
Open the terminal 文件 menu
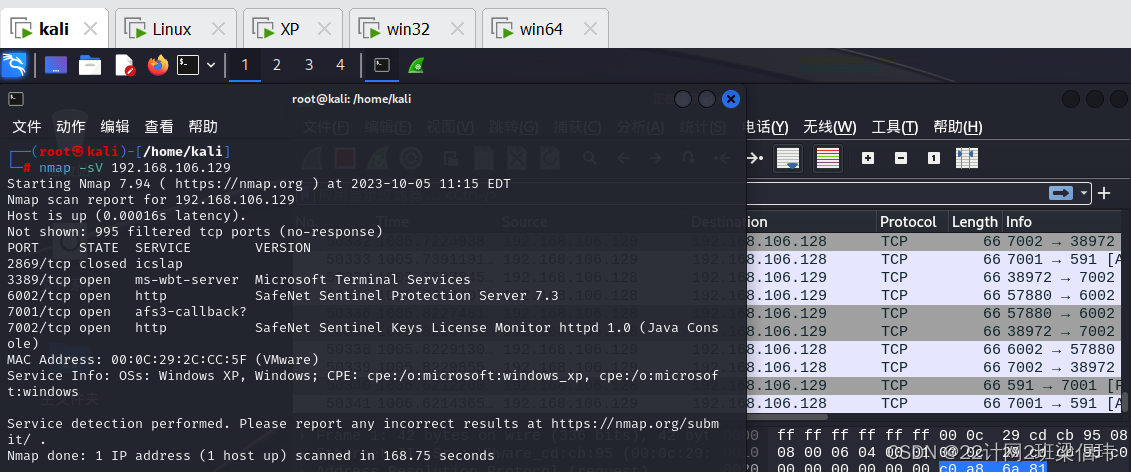(x=27, y=127)
